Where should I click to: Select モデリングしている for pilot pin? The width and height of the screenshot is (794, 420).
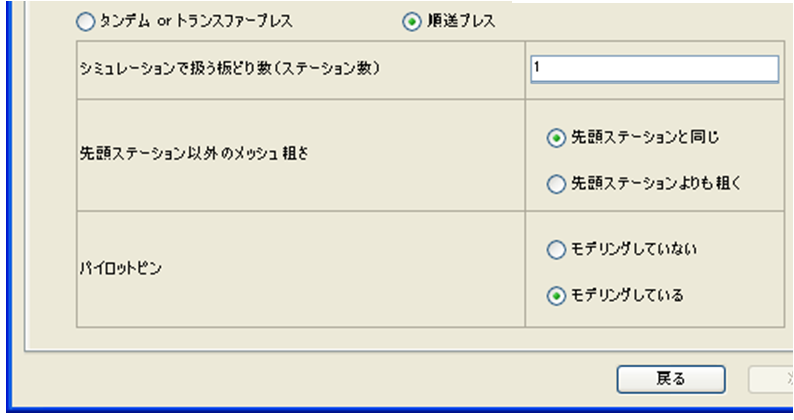point(556,296)
